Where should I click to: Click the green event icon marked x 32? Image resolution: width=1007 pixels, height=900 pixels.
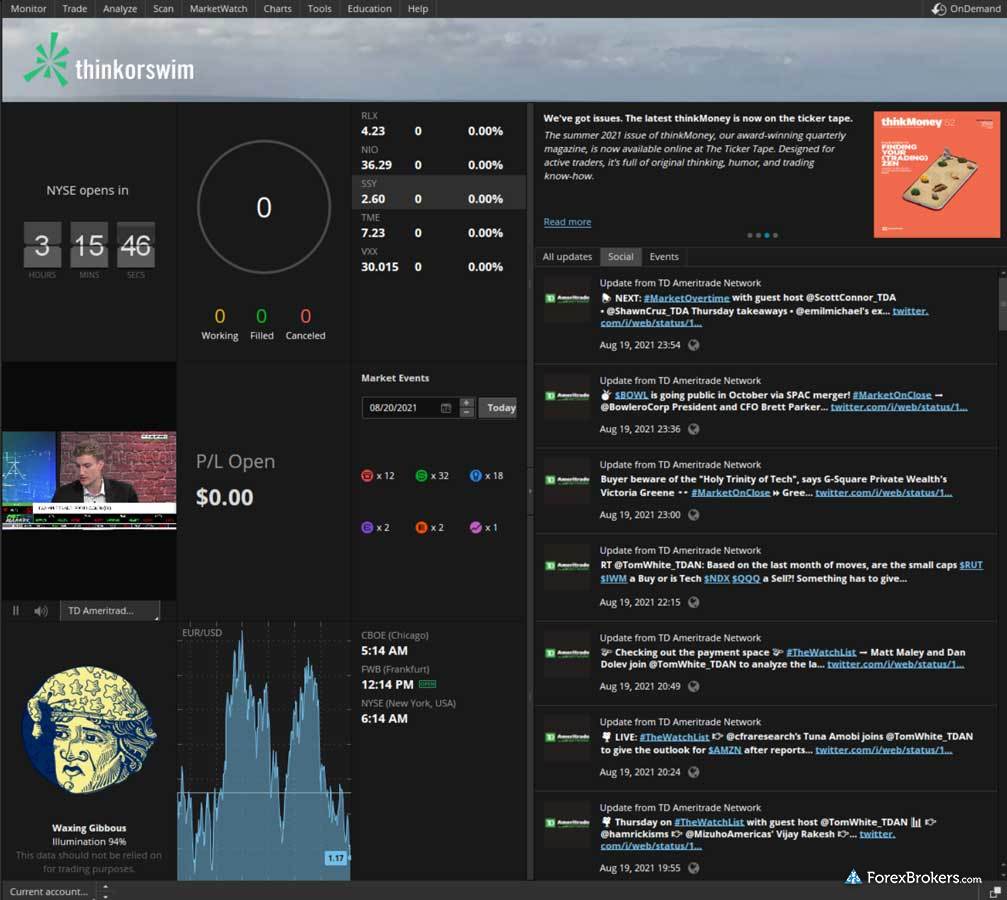point(421,475)
